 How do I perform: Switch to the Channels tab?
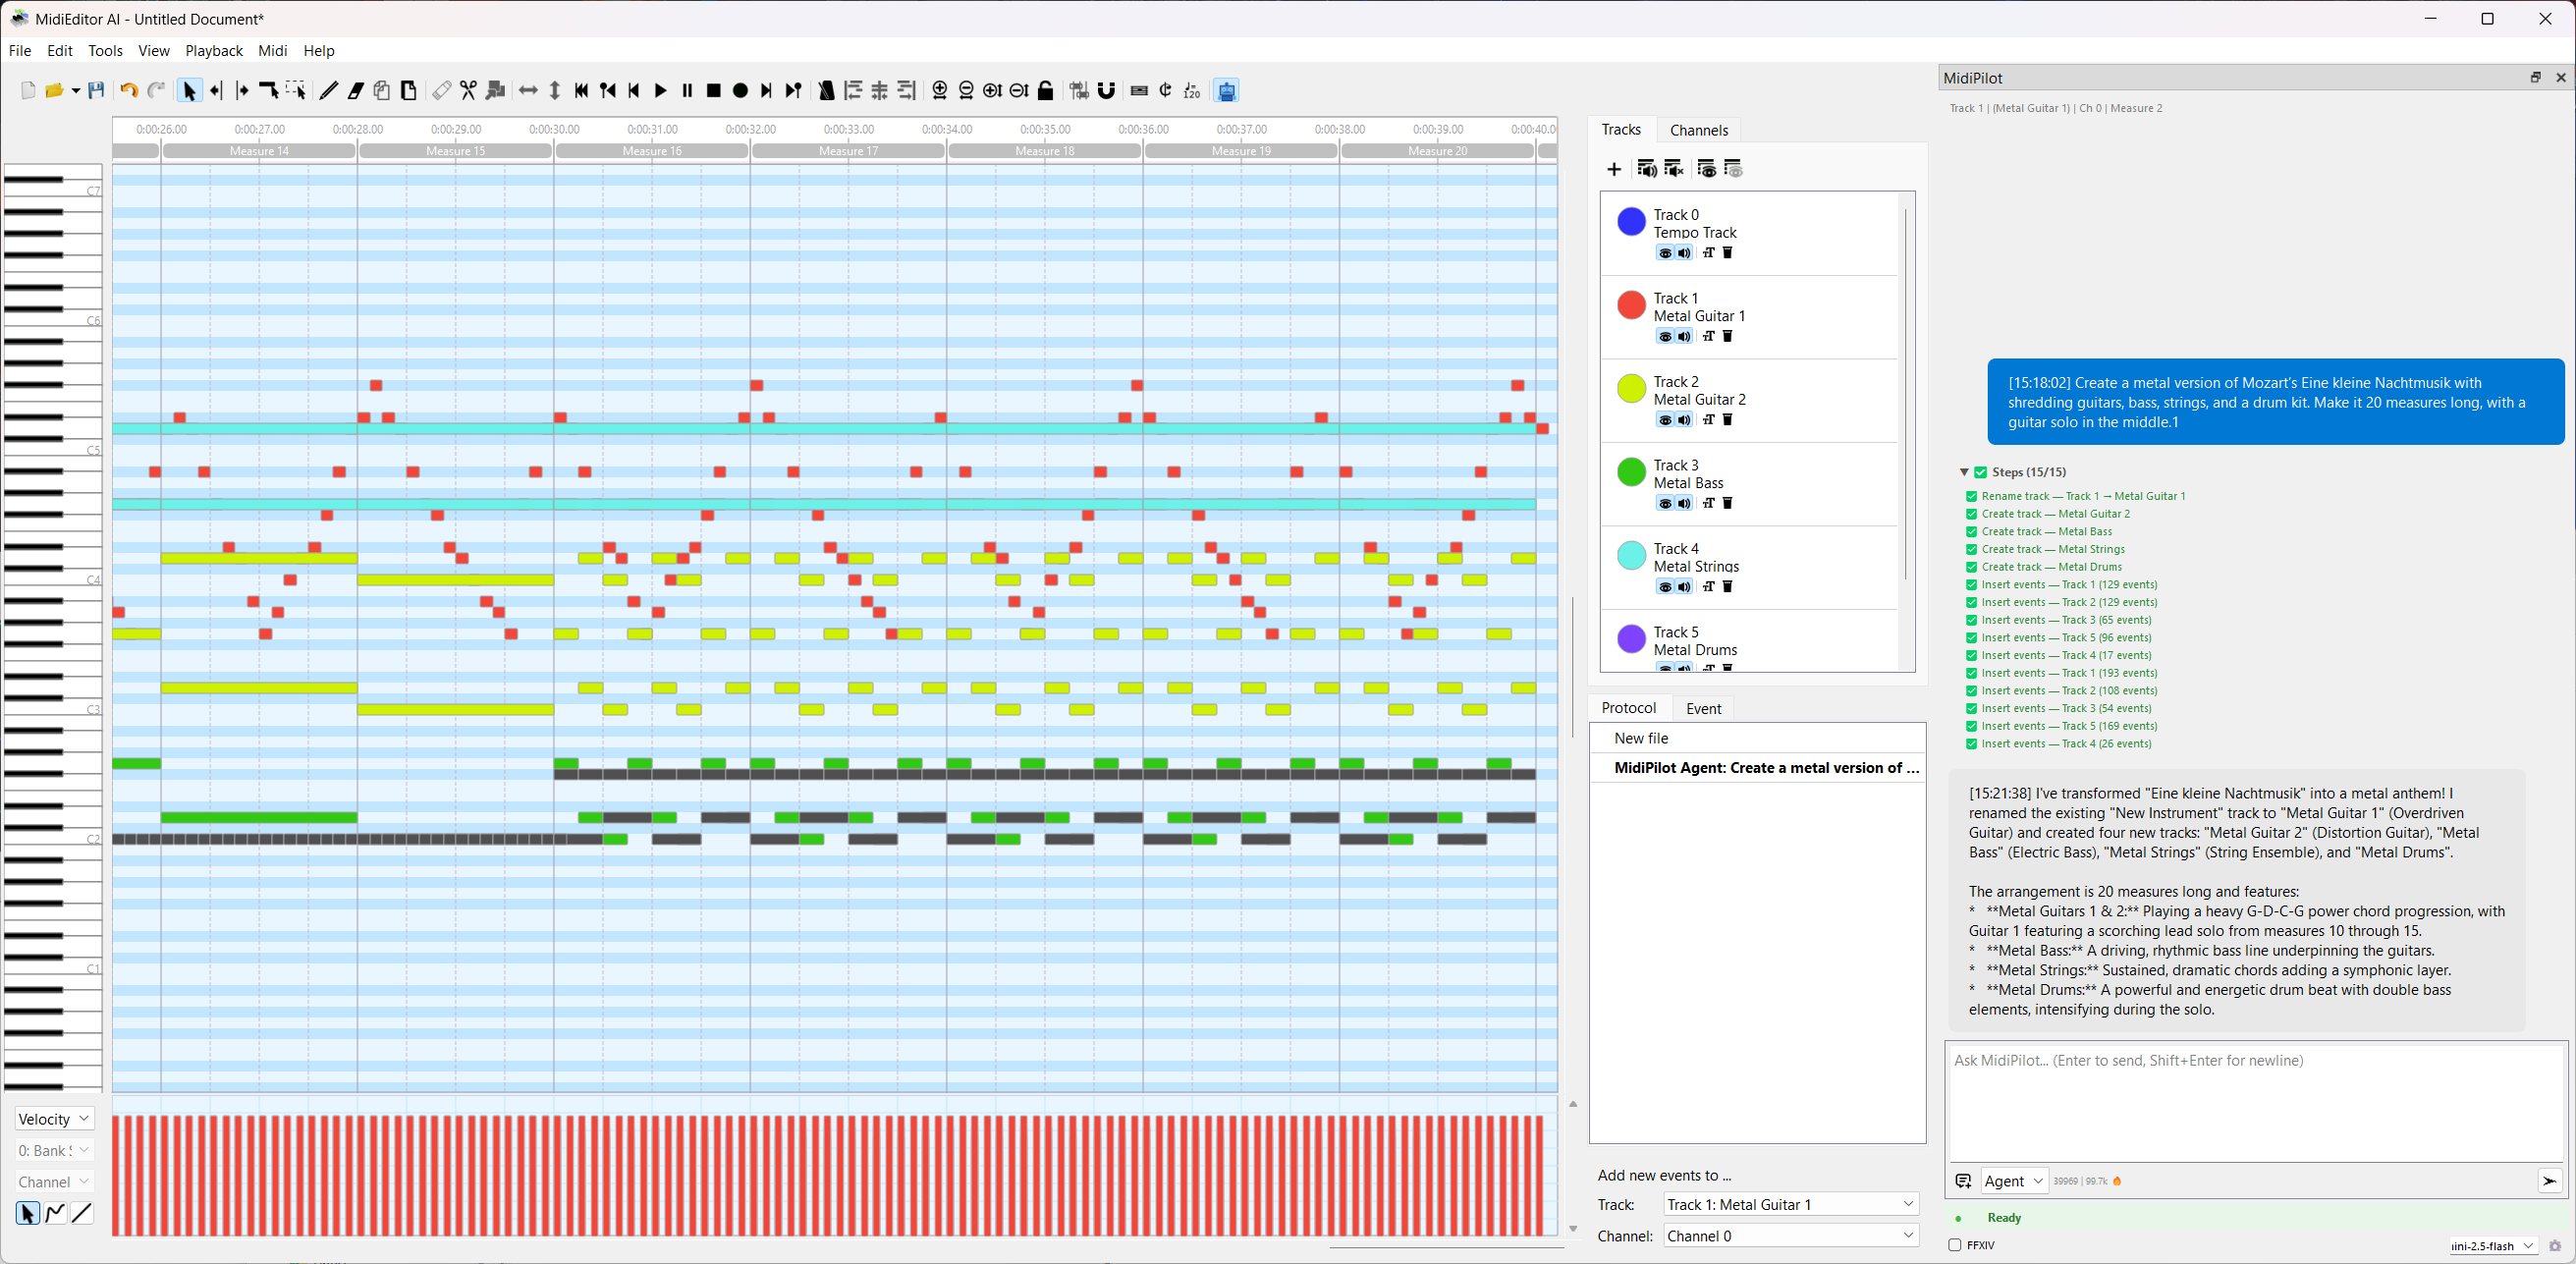tap(1698, 130)
